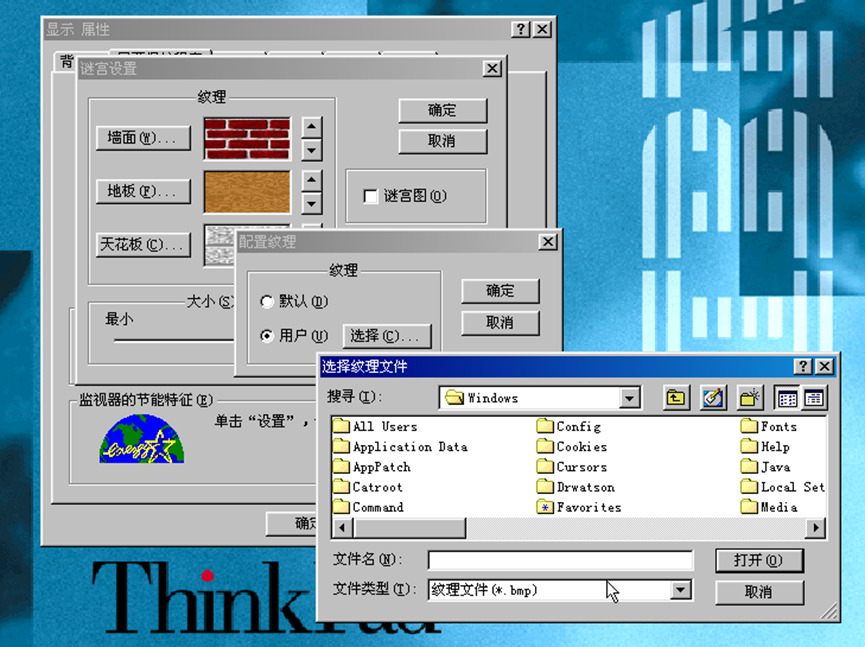The width and height of the screenshot is (865, 647).
Task: Select the AppPatch folder
Action: 372,467
